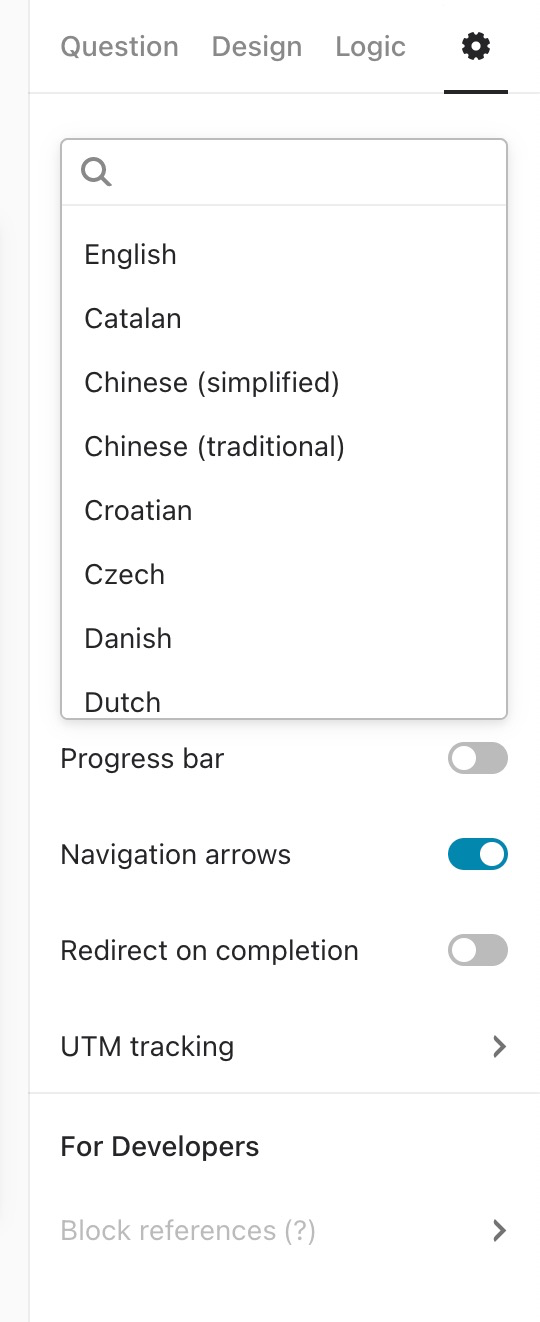This screenshot has height=1322, width=540.
Task: Click the UTM tracking chevron arrow
Action: 499,1047
